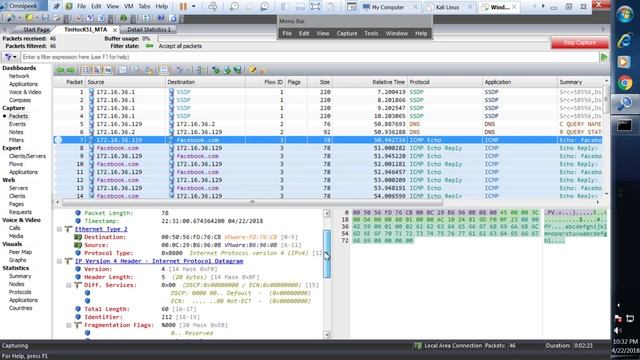Open Clients/Servers under Expert
This screenshot has height=360, width=640.
(27, 156)
